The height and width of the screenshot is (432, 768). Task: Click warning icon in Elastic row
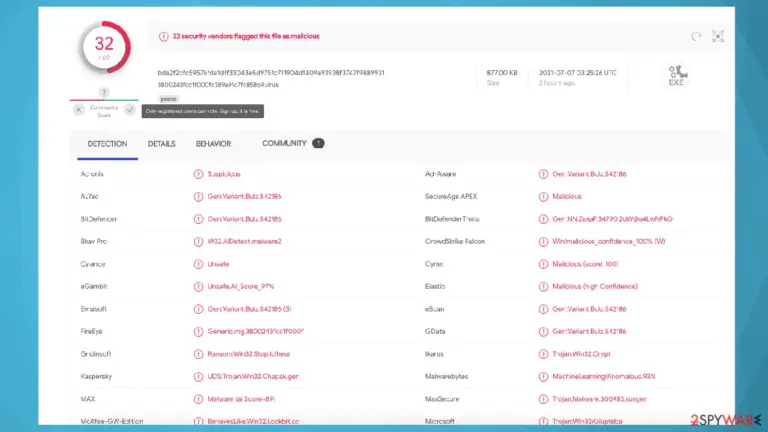click(x=543, y=287)
